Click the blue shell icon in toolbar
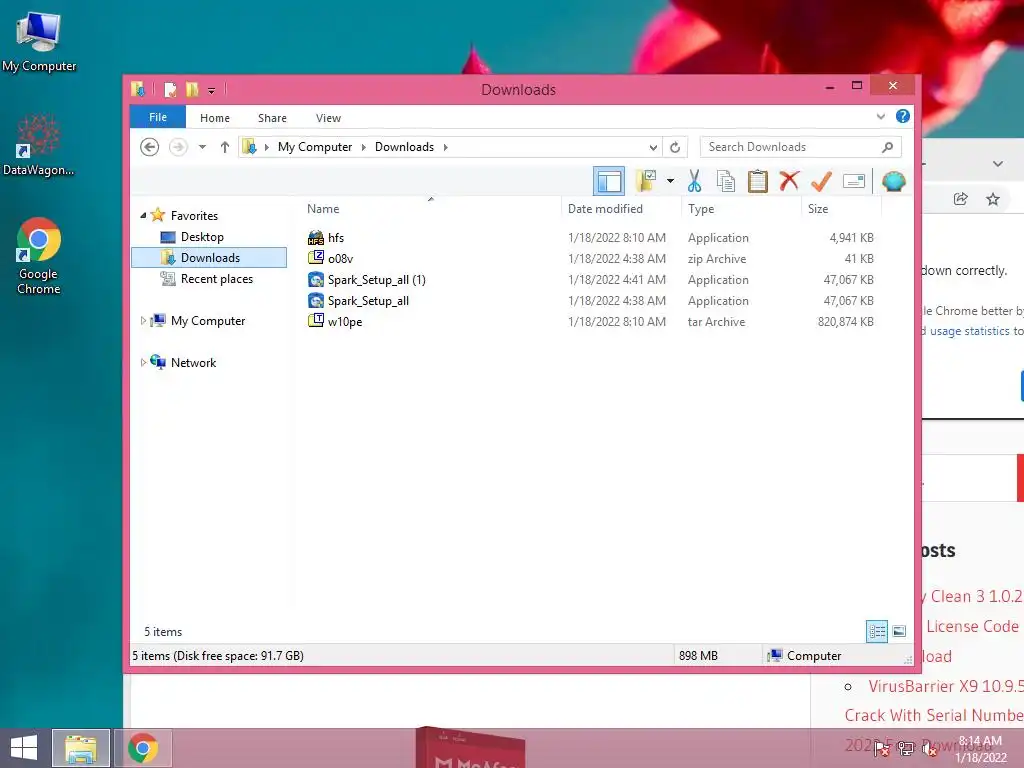 pyautogui.click(x=893, y=181)
